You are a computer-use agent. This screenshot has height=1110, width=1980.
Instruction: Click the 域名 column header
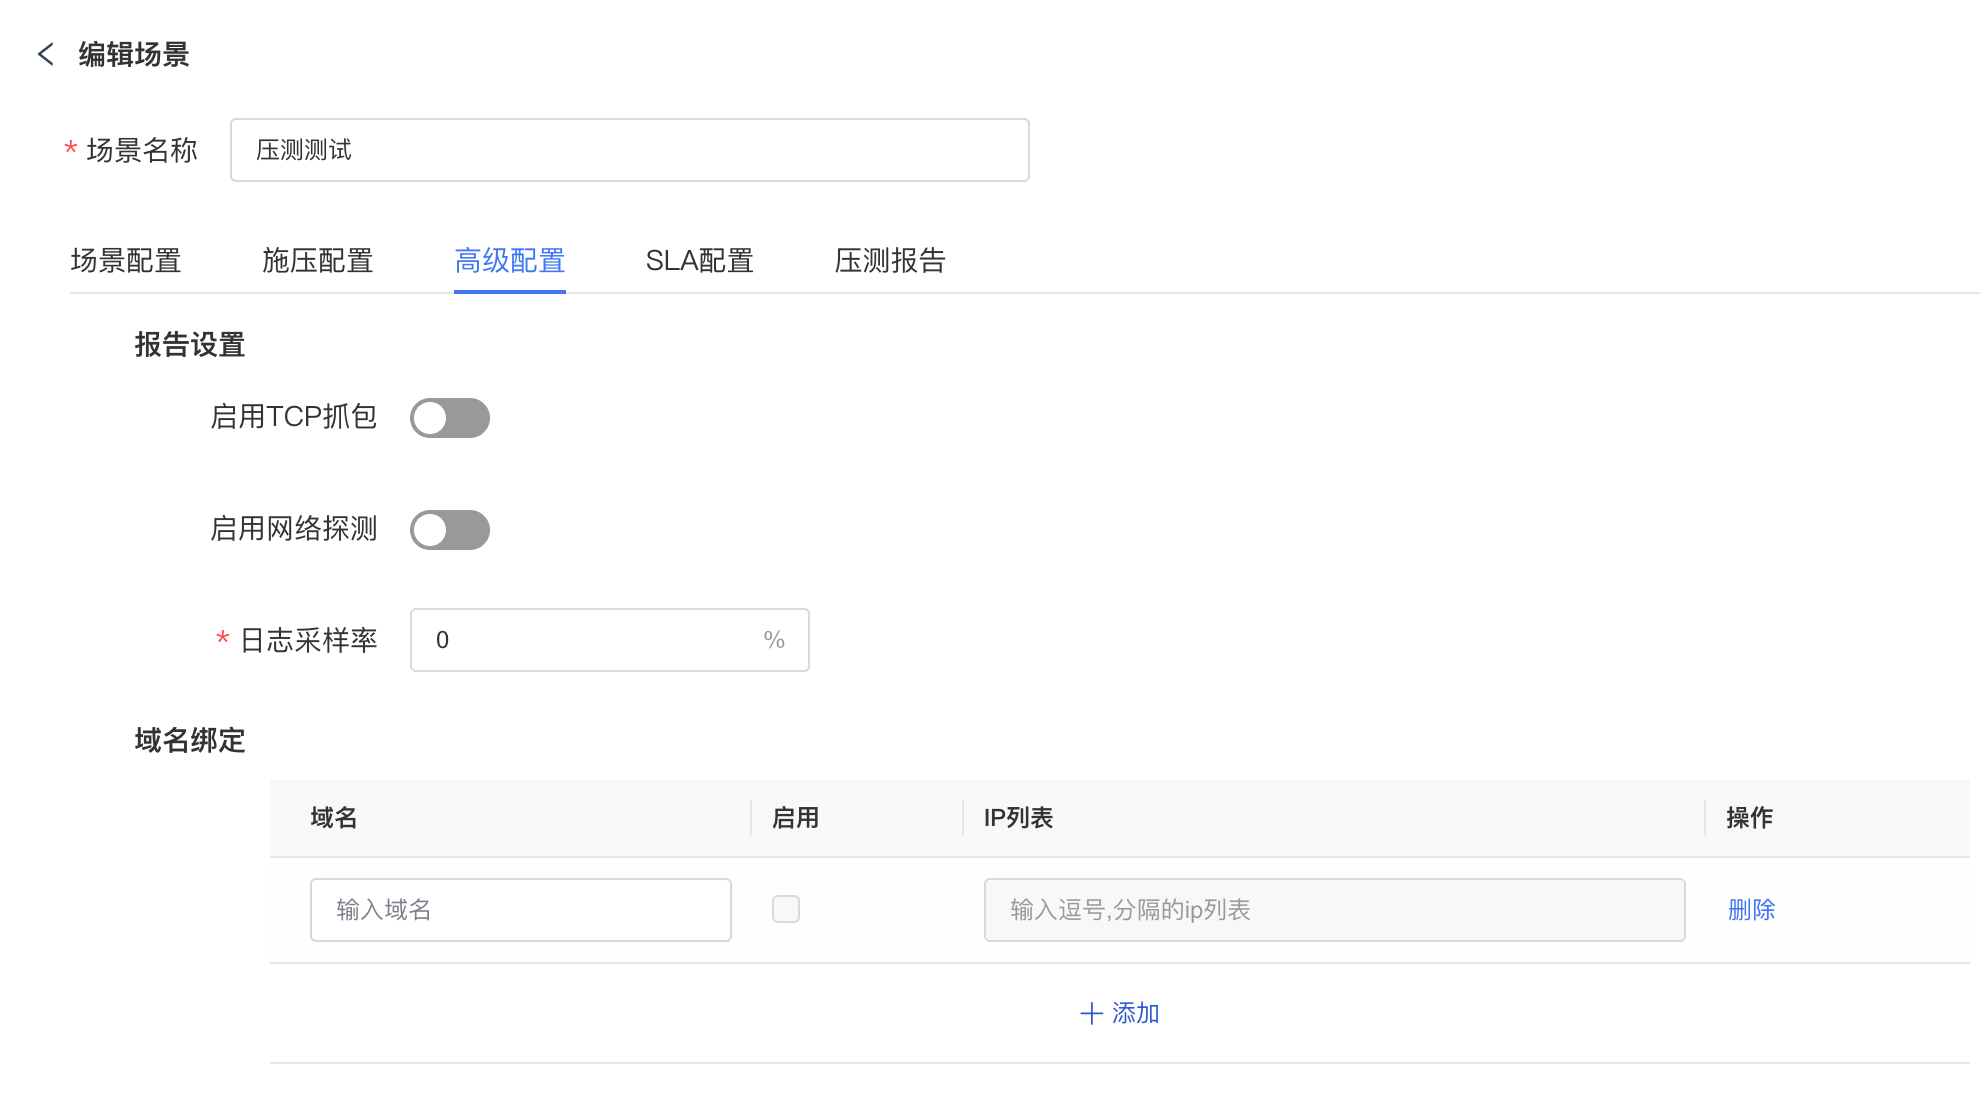tap(334, 818)
